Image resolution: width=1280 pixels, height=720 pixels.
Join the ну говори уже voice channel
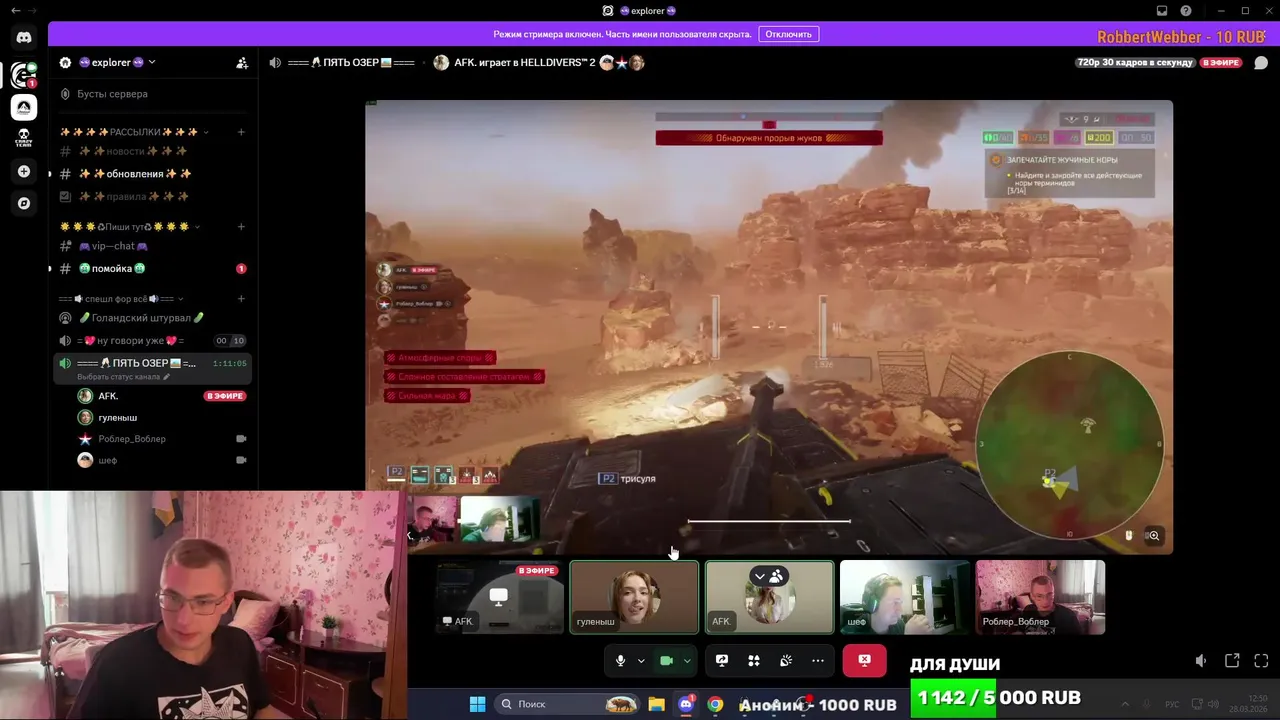tap(152, 341)
